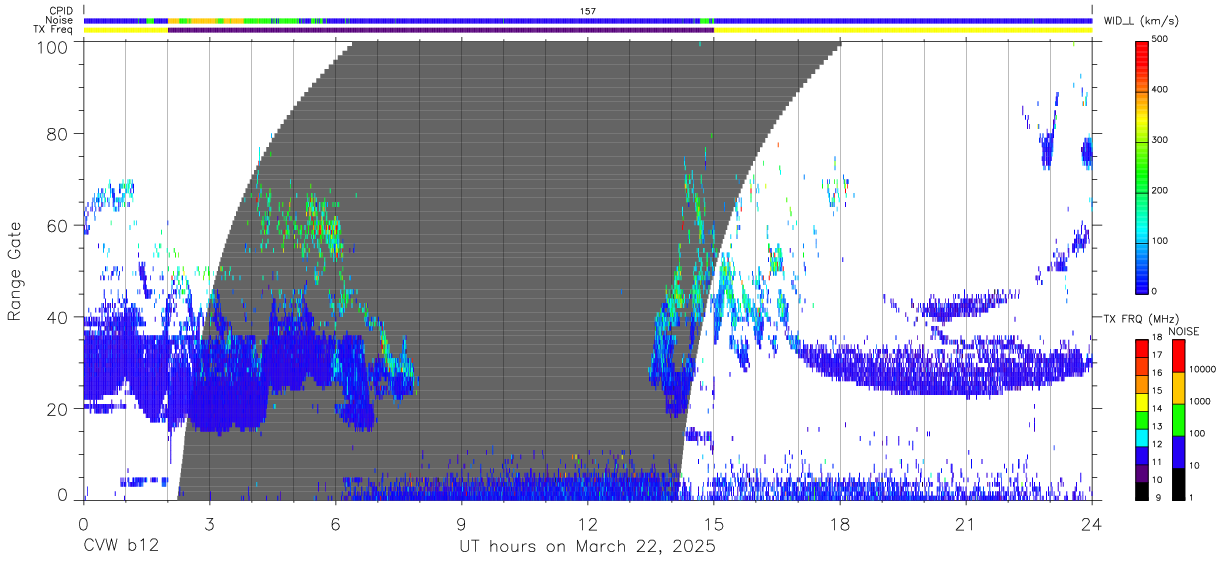Click the 100 tick on Range Gate axis
The width and height of the screenshot is (1228, 567).
(x=54, y=46)
